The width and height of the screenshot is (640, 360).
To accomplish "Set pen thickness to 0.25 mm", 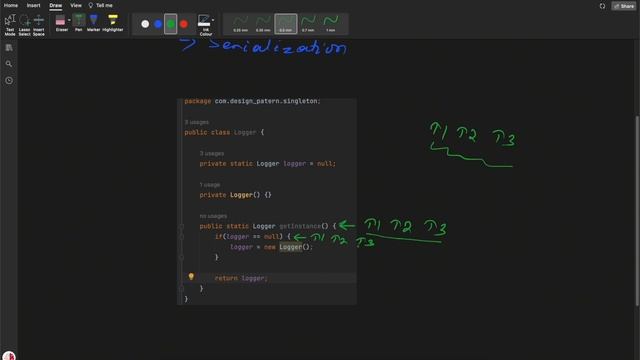I will [x=240, y=24].
